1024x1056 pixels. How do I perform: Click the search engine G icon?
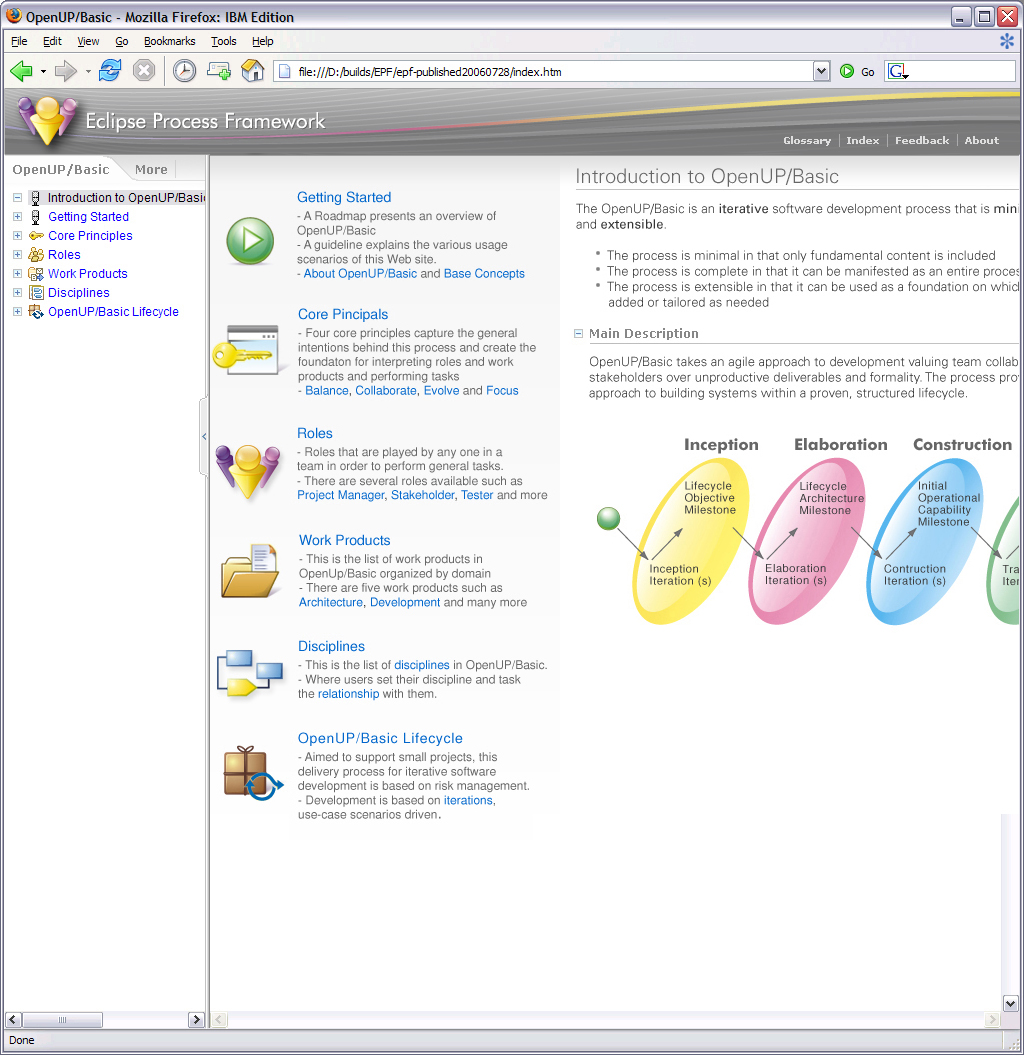click(897, 71)
